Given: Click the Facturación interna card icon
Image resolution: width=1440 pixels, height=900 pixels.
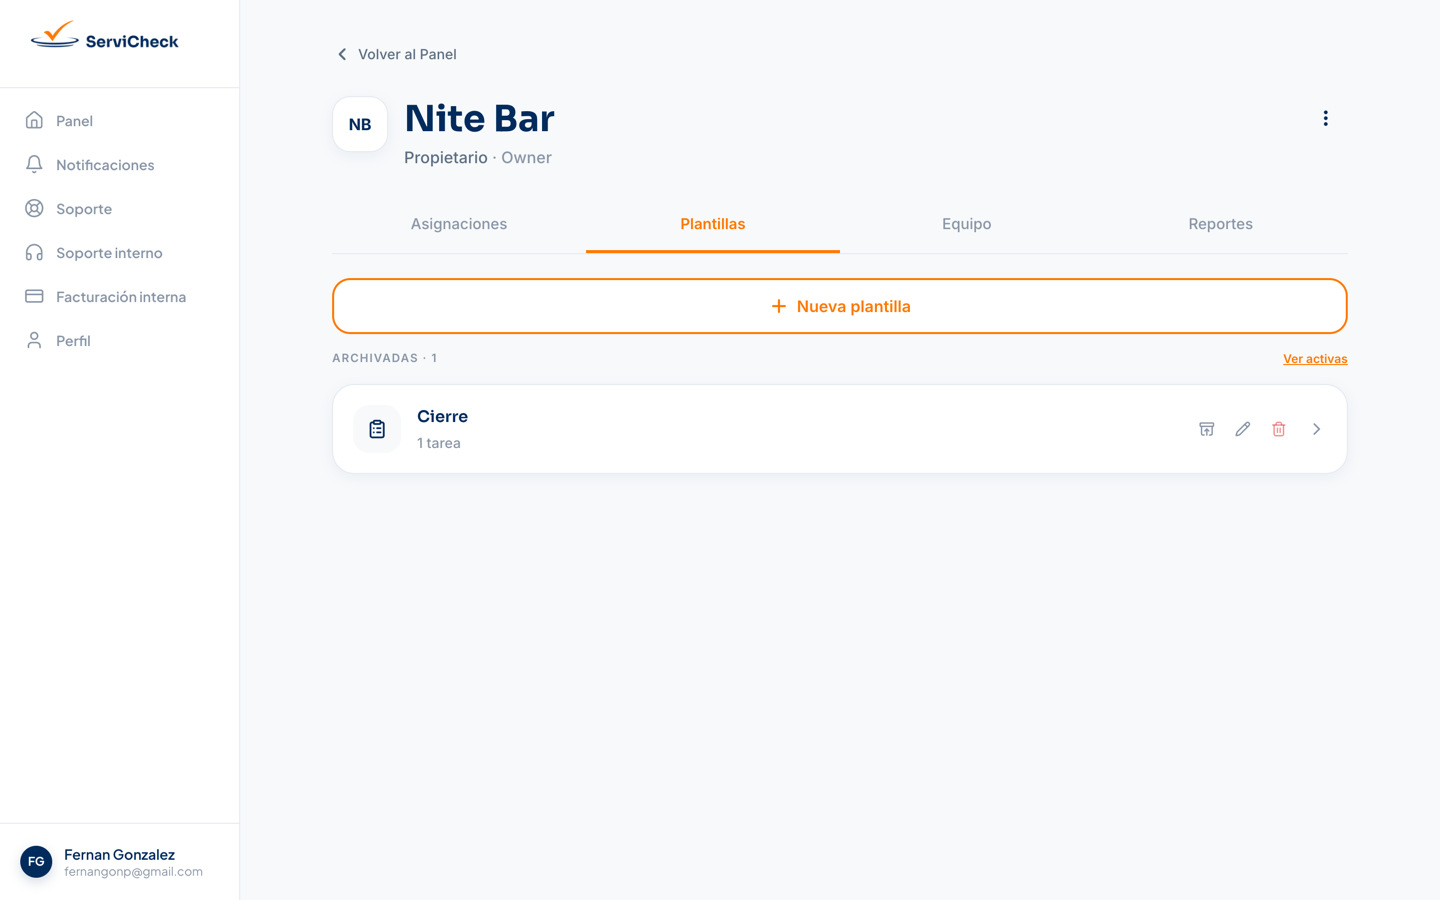Looking at the screenshot, I should [x=34, y=296].
